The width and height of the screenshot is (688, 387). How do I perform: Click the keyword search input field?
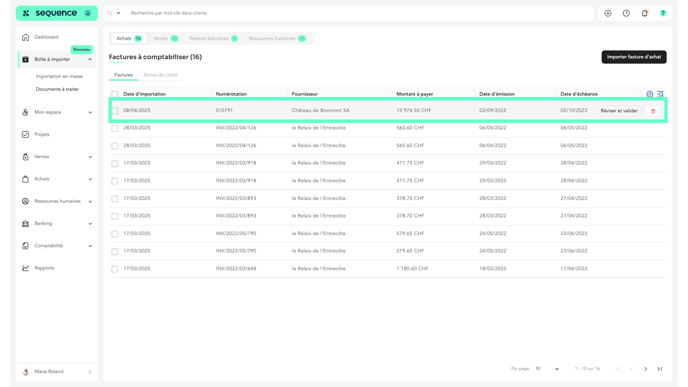360,13
